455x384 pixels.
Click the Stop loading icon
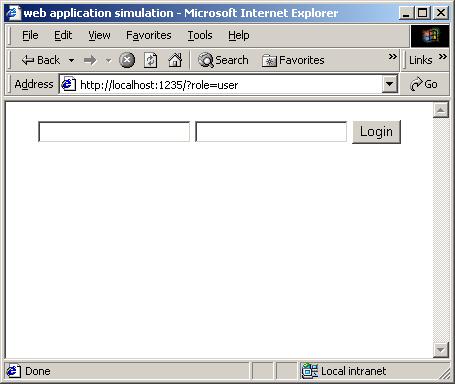127,60
